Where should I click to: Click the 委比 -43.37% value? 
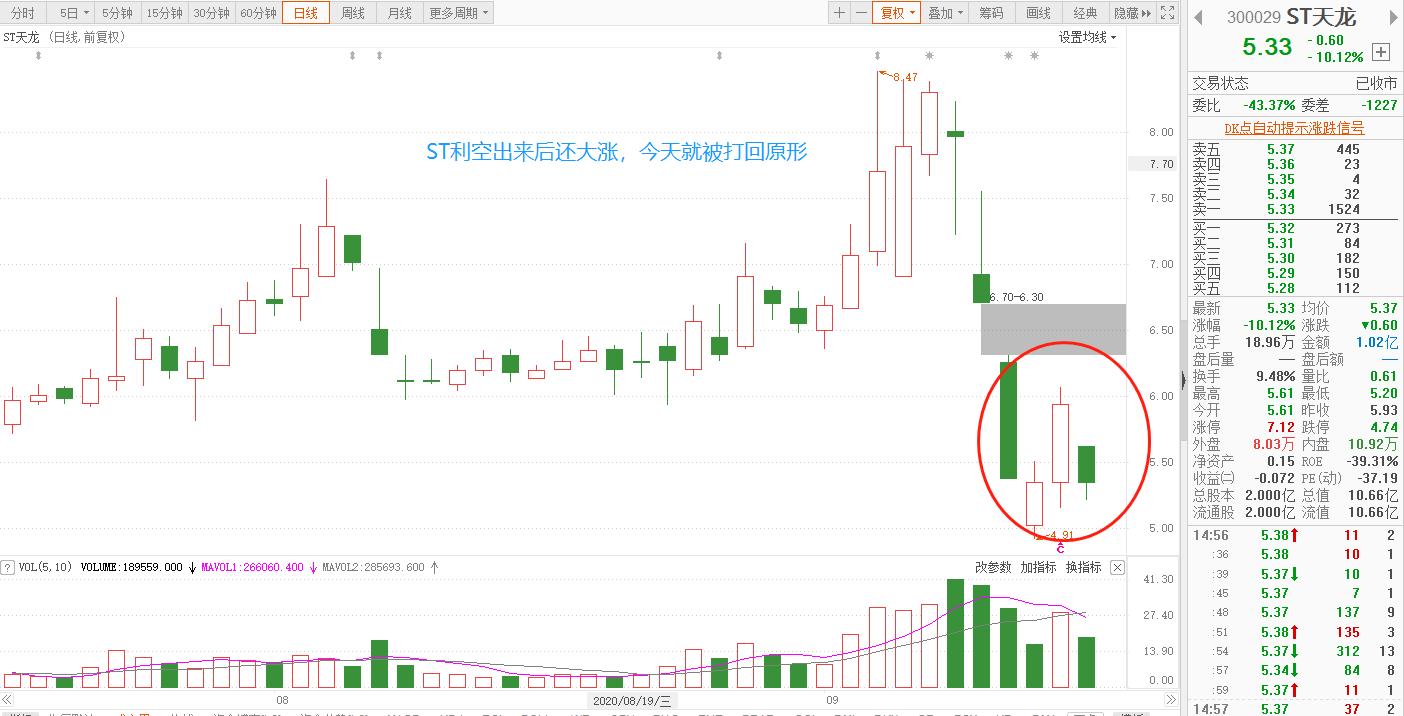point(1269,105)
